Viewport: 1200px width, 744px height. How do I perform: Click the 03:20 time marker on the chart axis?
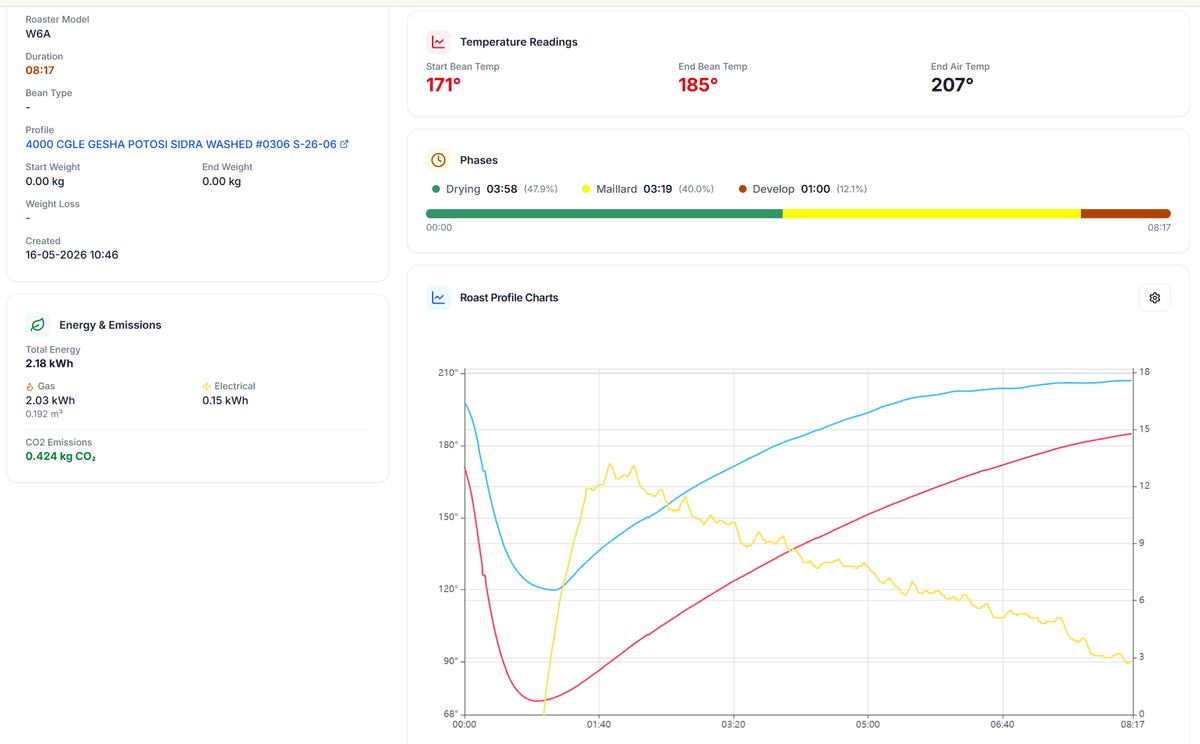pyautogui.click(x=733, y=724)
